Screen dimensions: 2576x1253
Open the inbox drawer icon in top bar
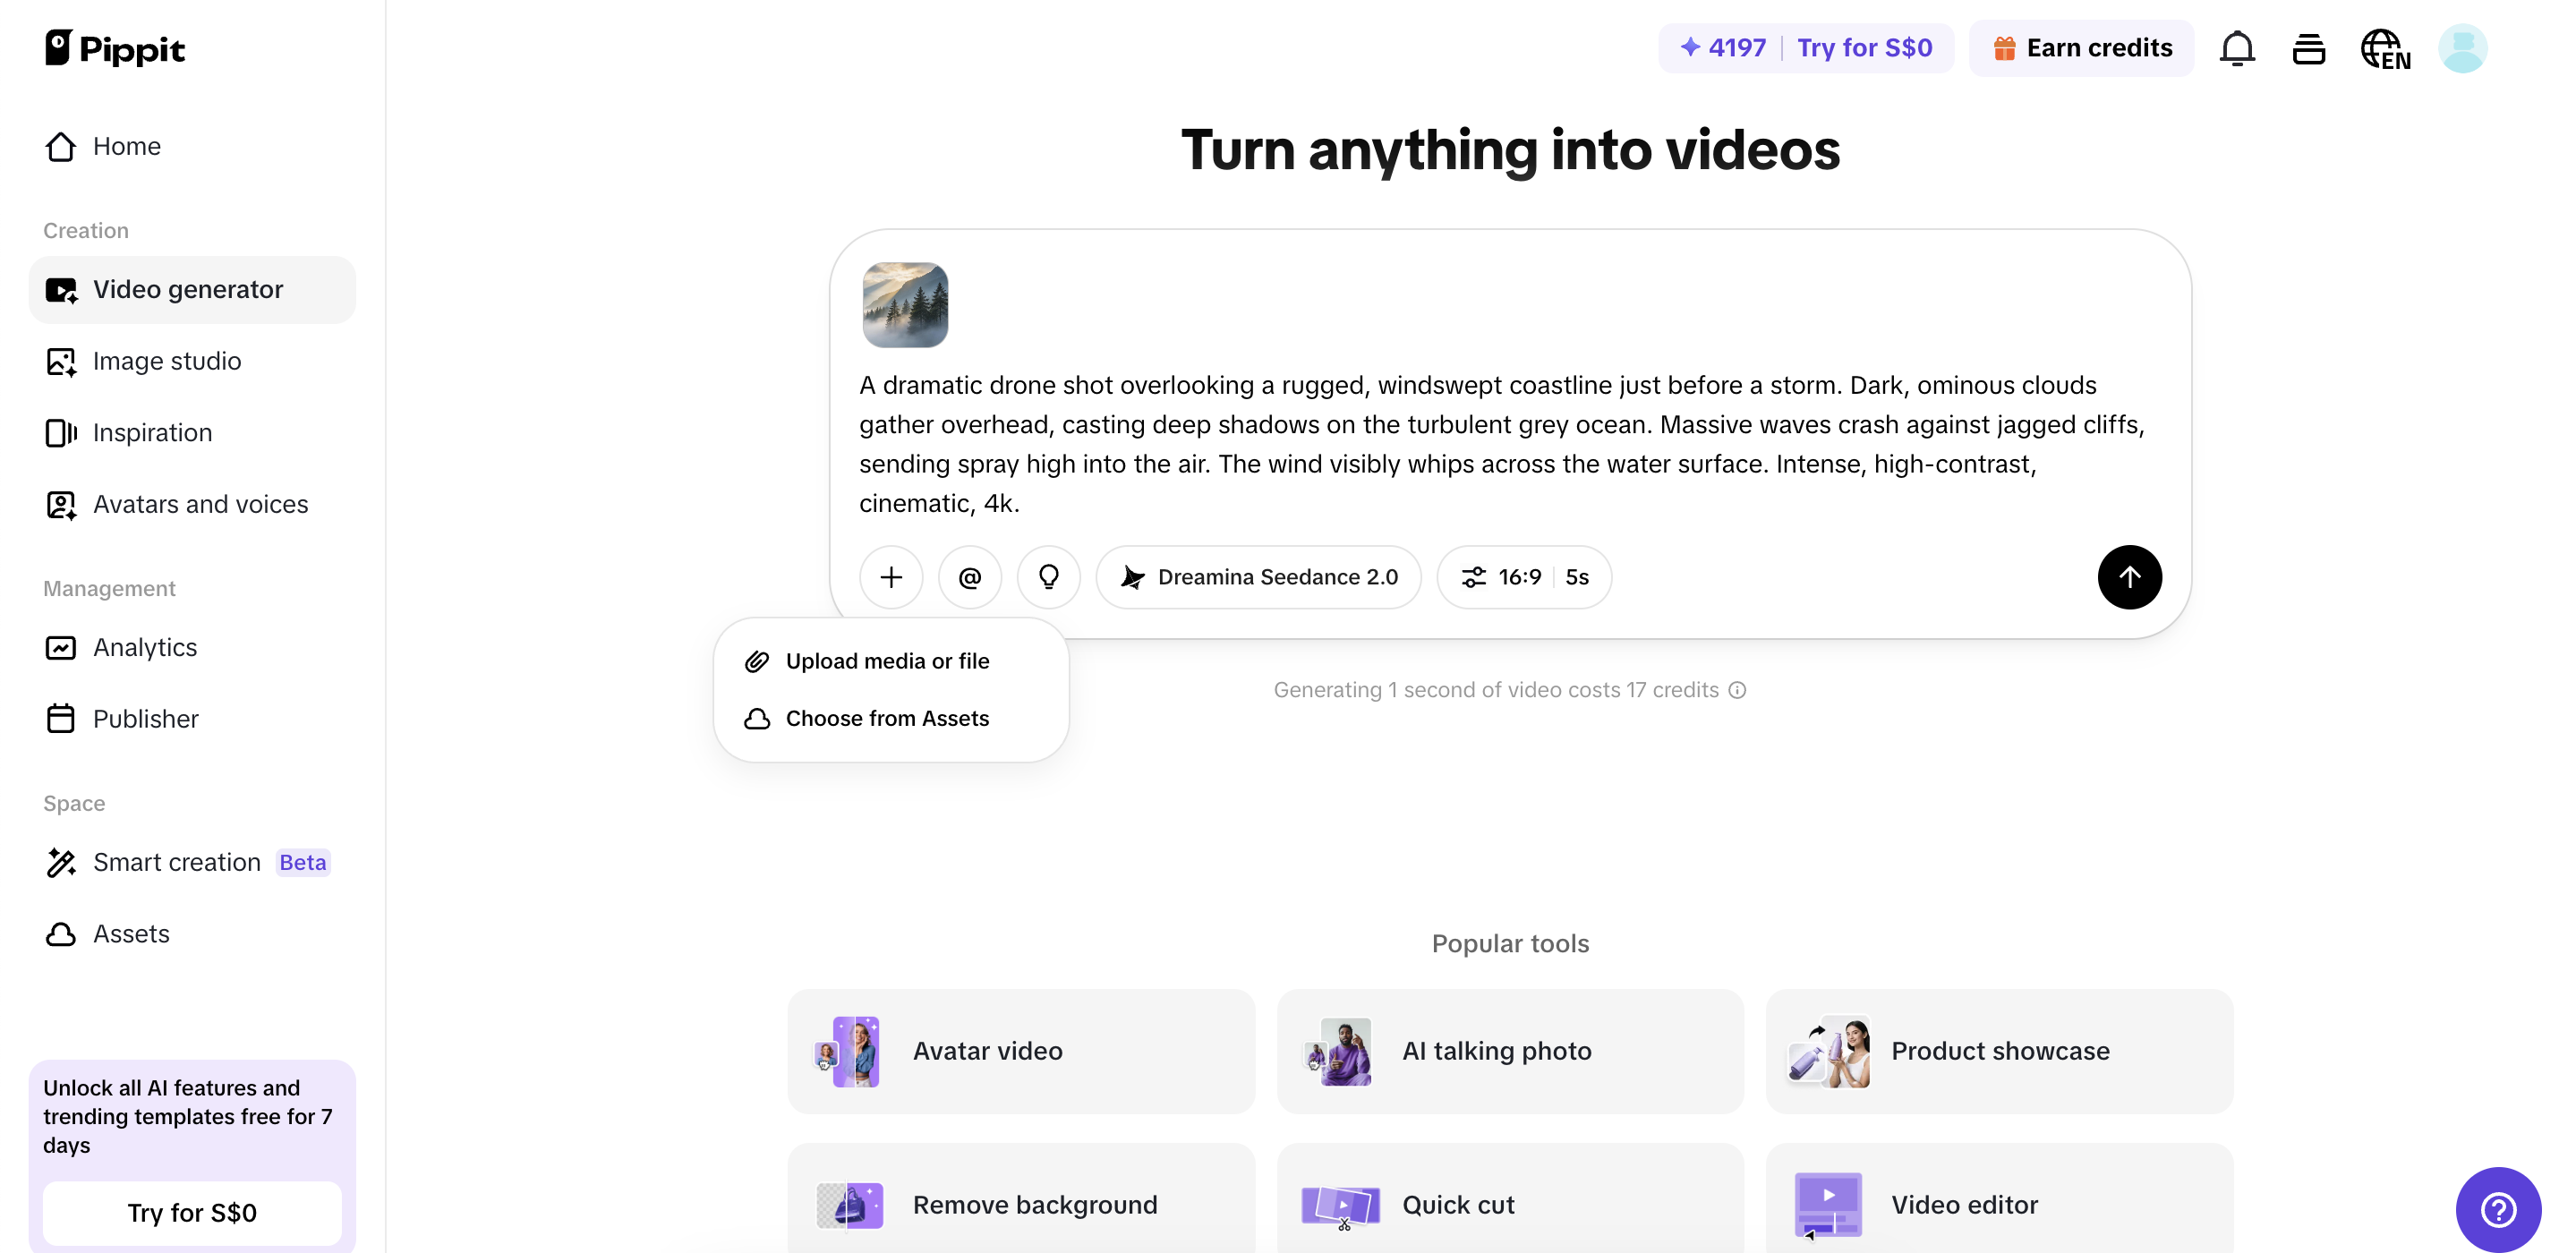[2309, 47]
